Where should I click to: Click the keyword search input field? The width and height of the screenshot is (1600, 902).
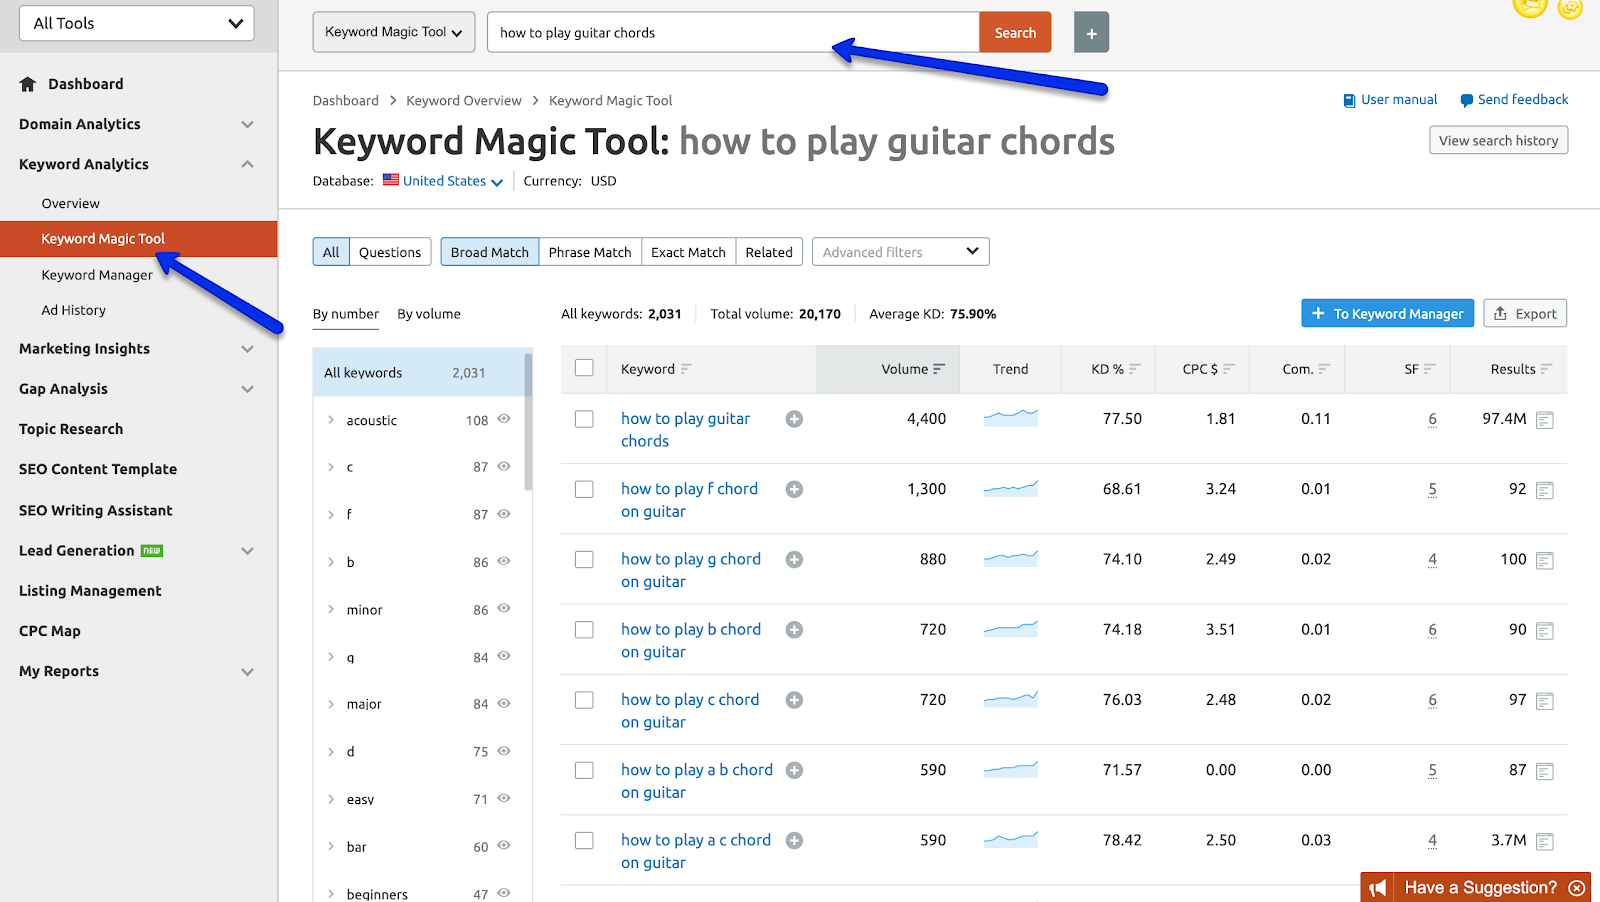coord(733,32)
